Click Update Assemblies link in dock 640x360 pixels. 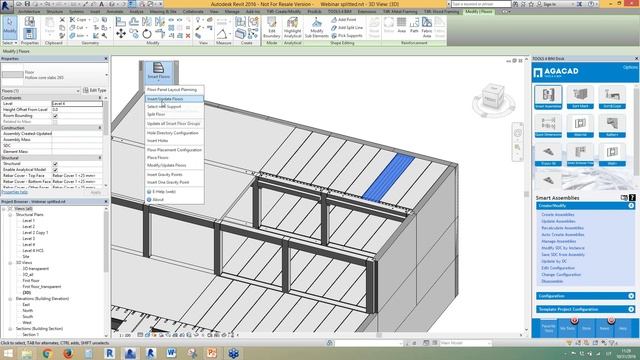pyautogui.click(x=558, y=221)
